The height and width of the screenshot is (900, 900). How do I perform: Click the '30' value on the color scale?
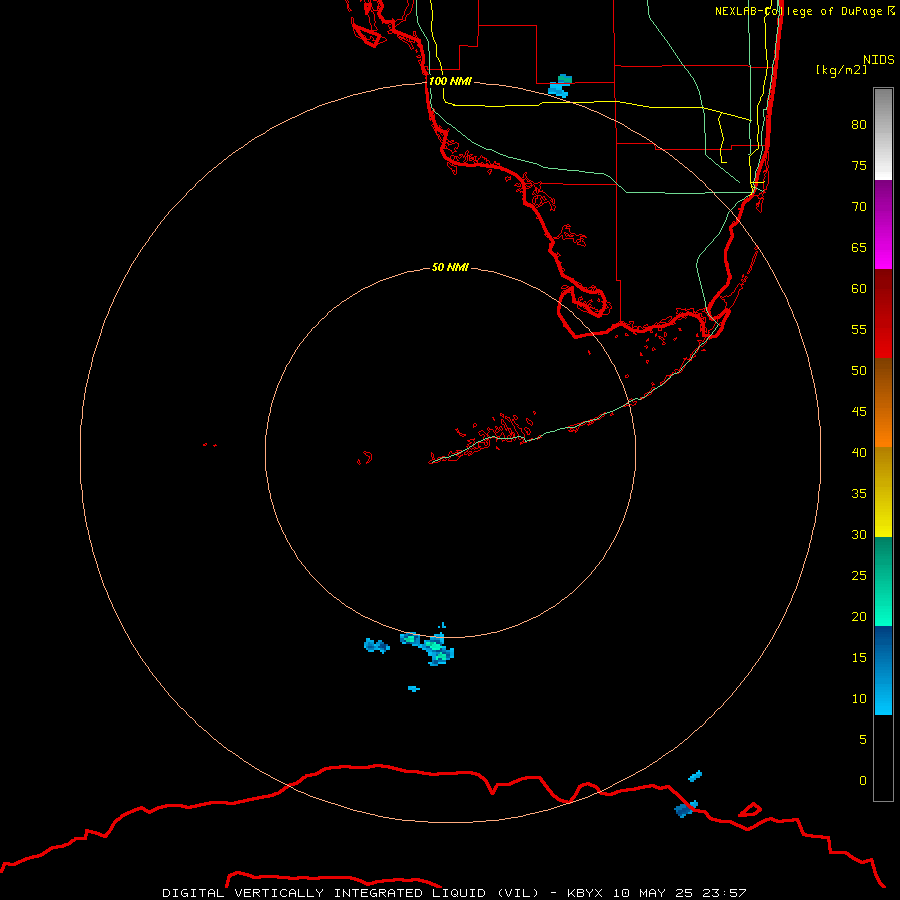859,534
